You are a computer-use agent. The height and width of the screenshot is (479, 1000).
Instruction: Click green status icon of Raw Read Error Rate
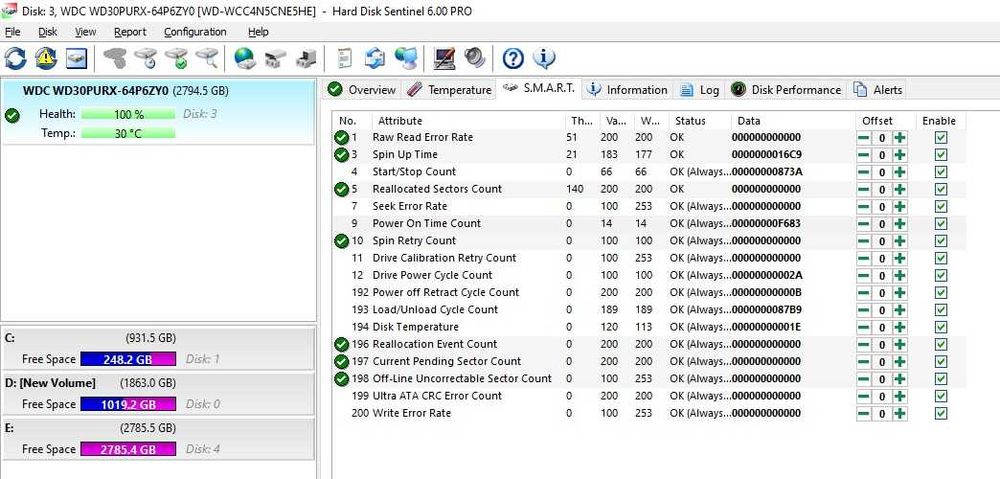pos(341,138)
